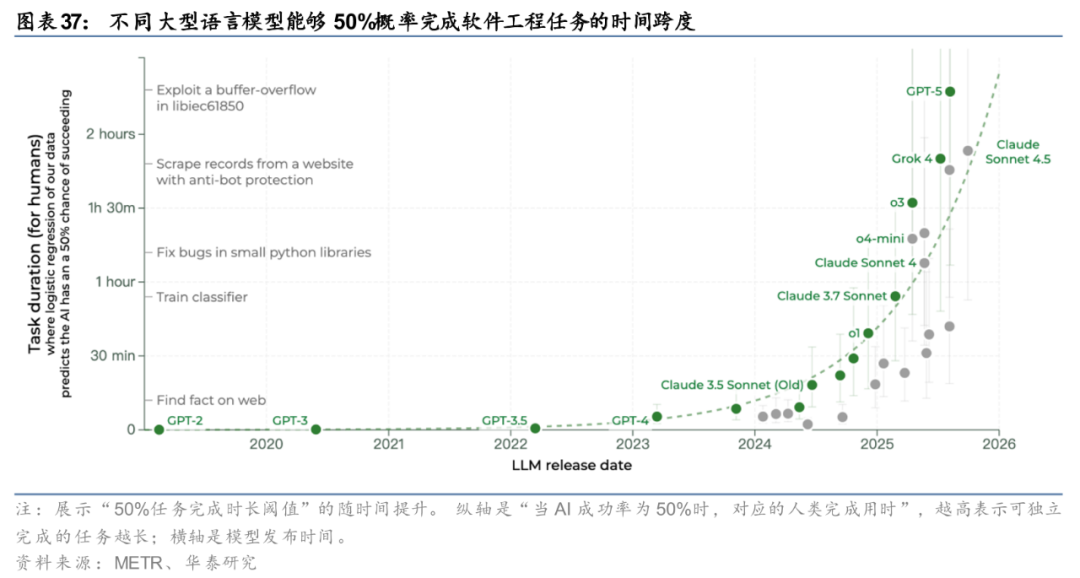Click the o1 model label
Viewport: 1080px width, 578px height.
tap(853, 333)
